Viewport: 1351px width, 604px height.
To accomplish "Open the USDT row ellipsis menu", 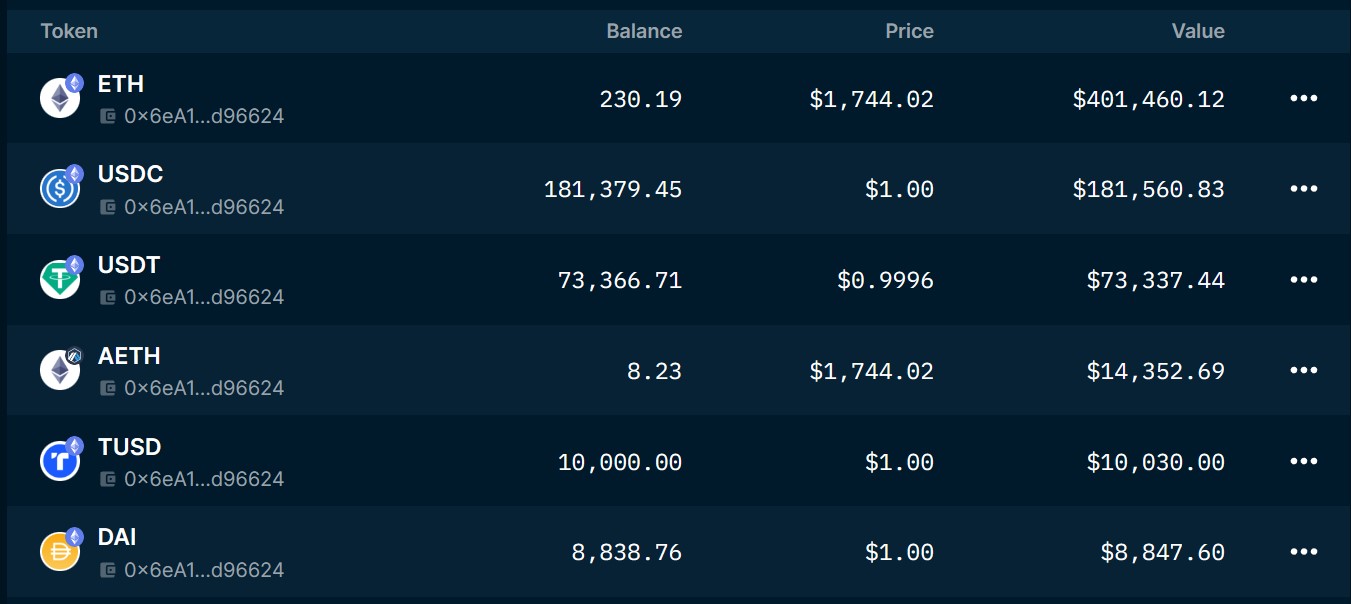I will pos(1303,280).
